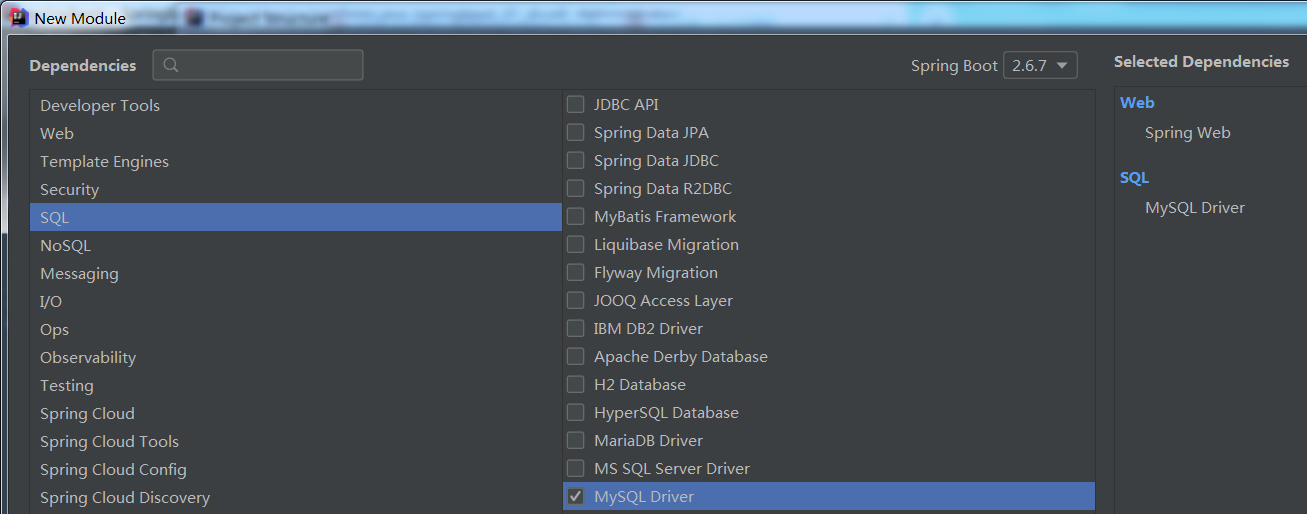The height and width of the screenshot is (514, 1307).
Task: Select the SQL category
Action: point(296,217)
